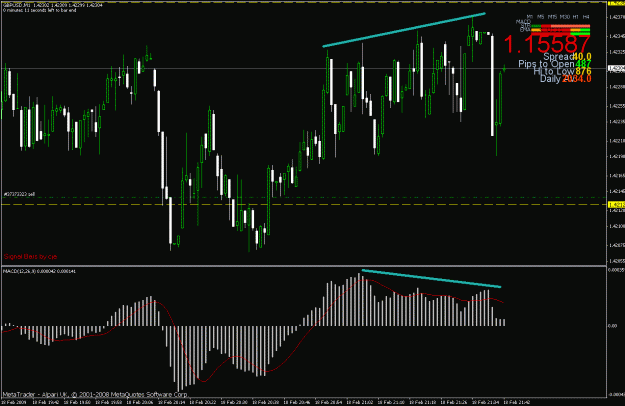Click the "seconds left to bar end" timer text
The width and height of the screenshot is (625, 406).
coord(39,10)
